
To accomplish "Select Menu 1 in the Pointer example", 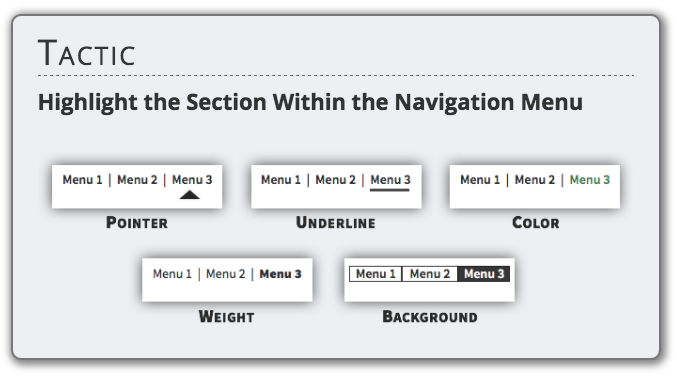I will coord(82,180).
